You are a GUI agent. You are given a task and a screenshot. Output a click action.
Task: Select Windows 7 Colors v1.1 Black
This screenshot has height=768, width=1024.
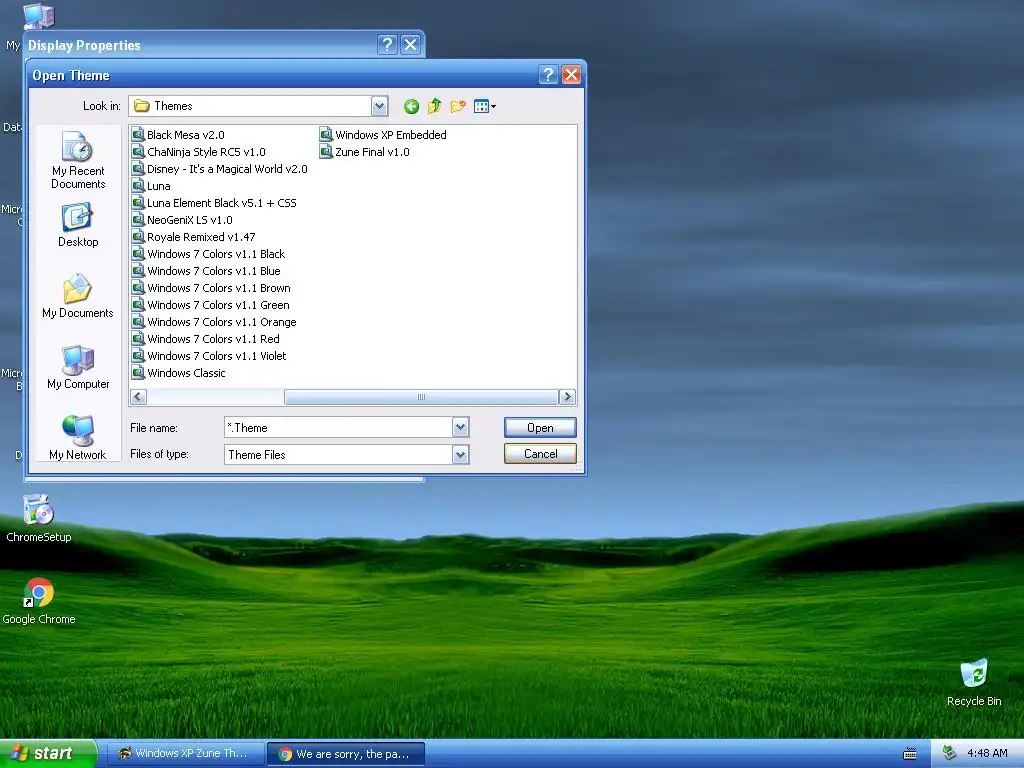[x=208, y=254]
